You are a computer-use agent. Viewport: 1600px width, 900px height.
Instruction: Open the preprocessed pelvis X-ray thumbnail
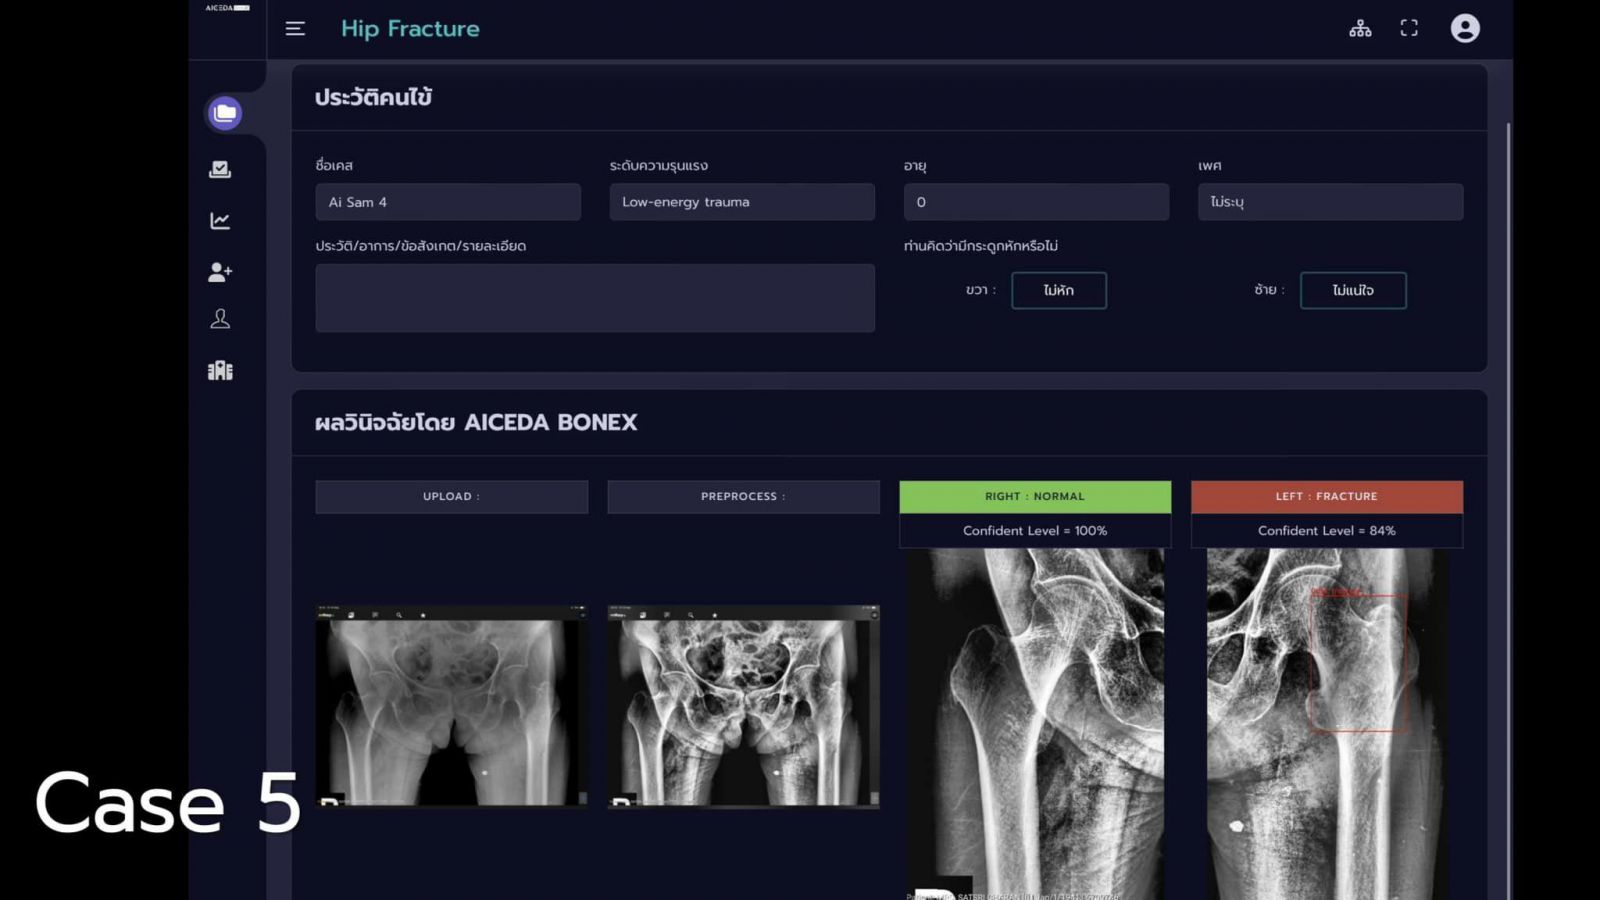click(743, 706)
